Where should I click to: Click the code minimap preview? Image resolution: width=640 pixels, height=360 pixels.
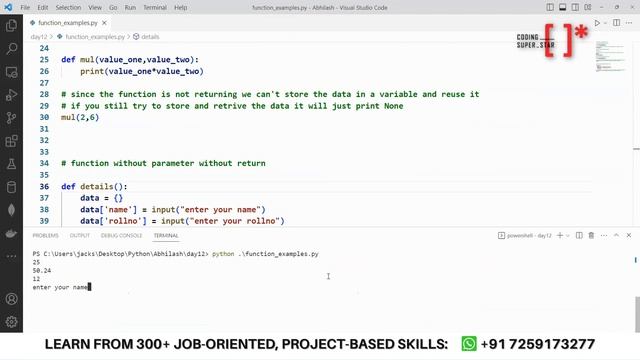point(610,56)
